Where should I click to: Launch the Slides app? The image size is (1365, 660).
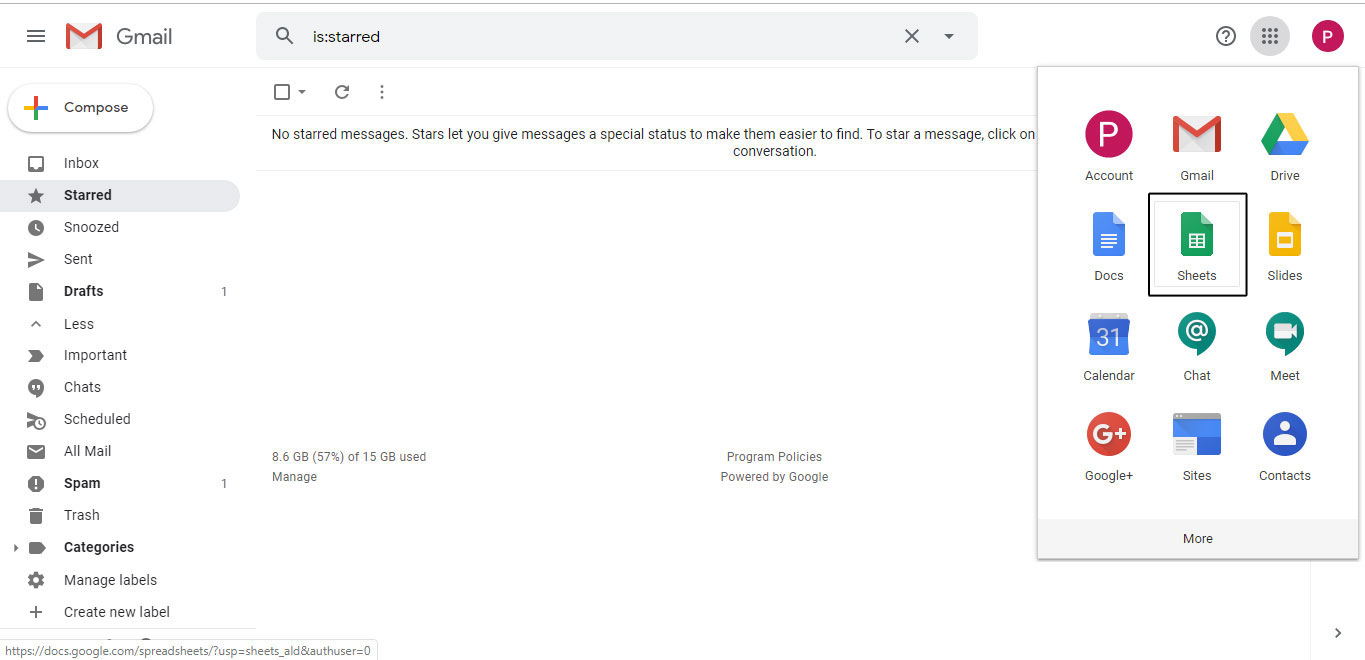click(x=1285, y=247)
